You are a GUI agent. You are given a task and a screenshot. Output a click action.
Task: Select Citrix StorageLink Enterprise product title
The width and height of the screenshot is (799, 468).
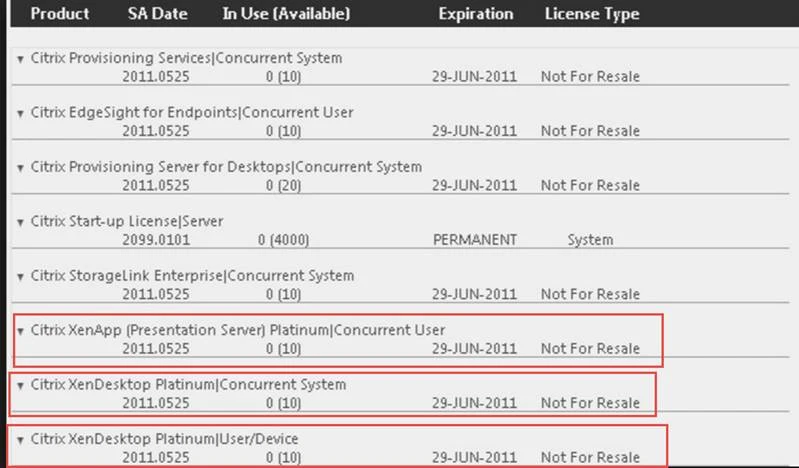tap(192, 276)
